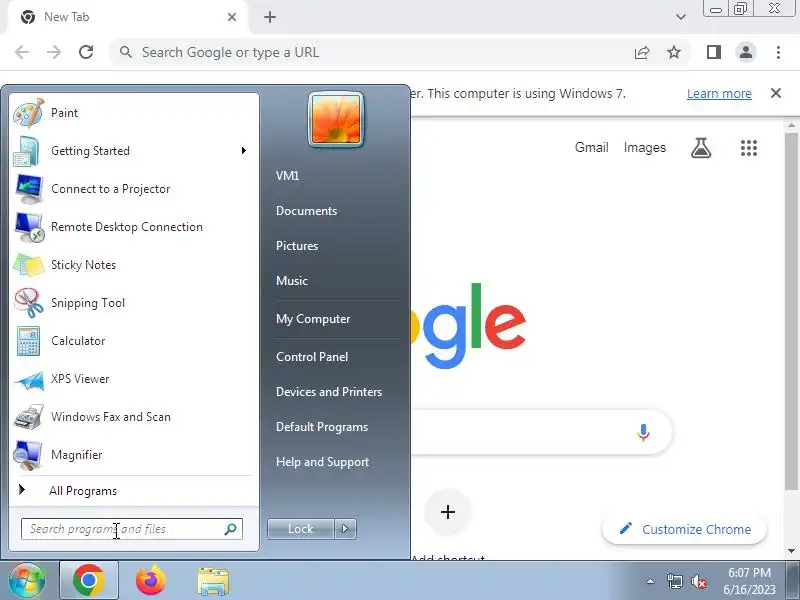The width and height of the screenshot is (800, 600).
Task: Show hidden tray icons
Action: coord(651,581)
